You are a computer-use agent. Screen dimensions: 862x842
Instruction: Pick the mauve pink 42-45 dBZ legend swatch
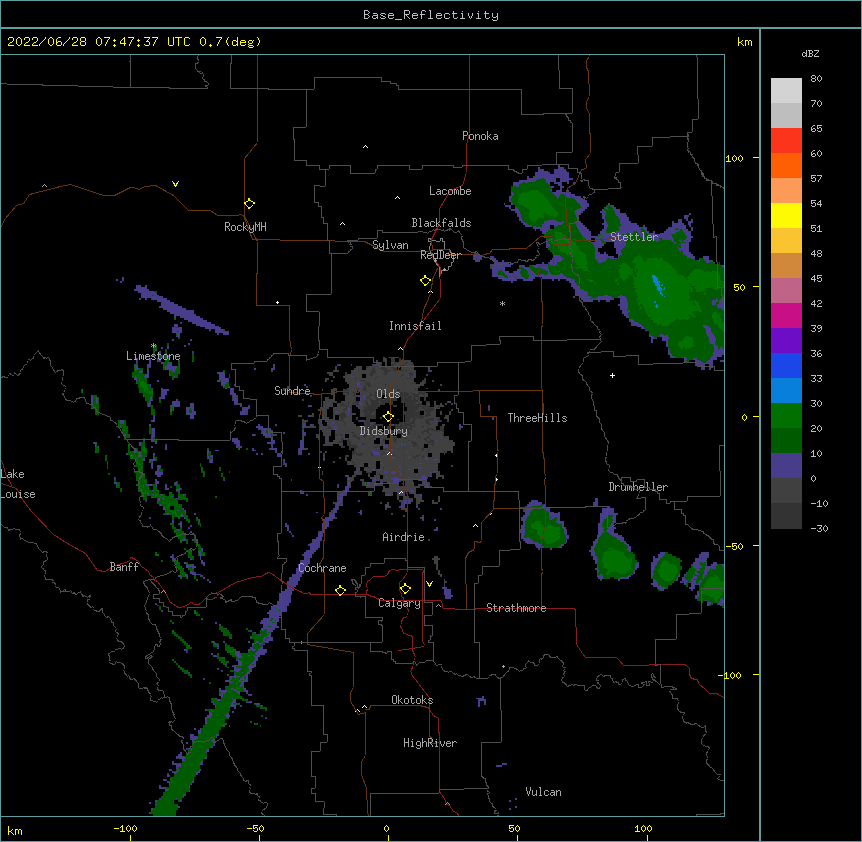tap(786, 291)
